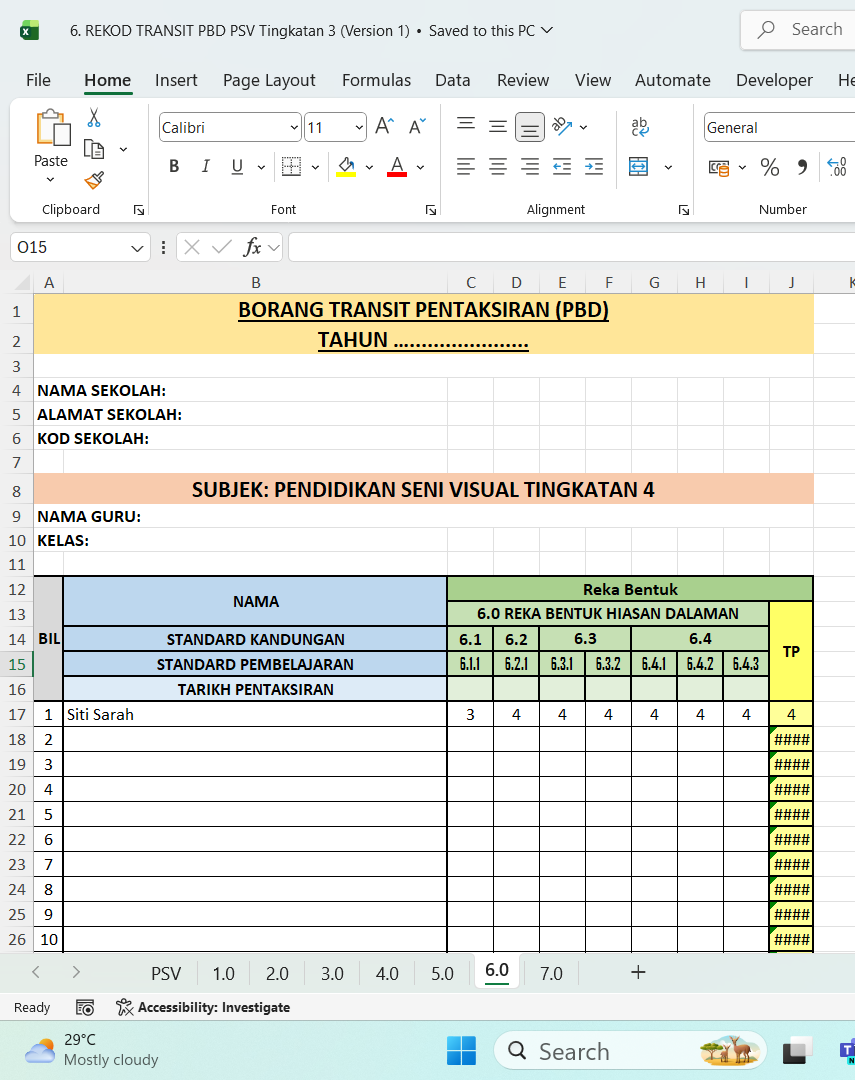This screenshot has width=855, height=1080.
Task: Switch to the 7.0 sheet tab
Action: pyautogui.click(x=551, y=973)
